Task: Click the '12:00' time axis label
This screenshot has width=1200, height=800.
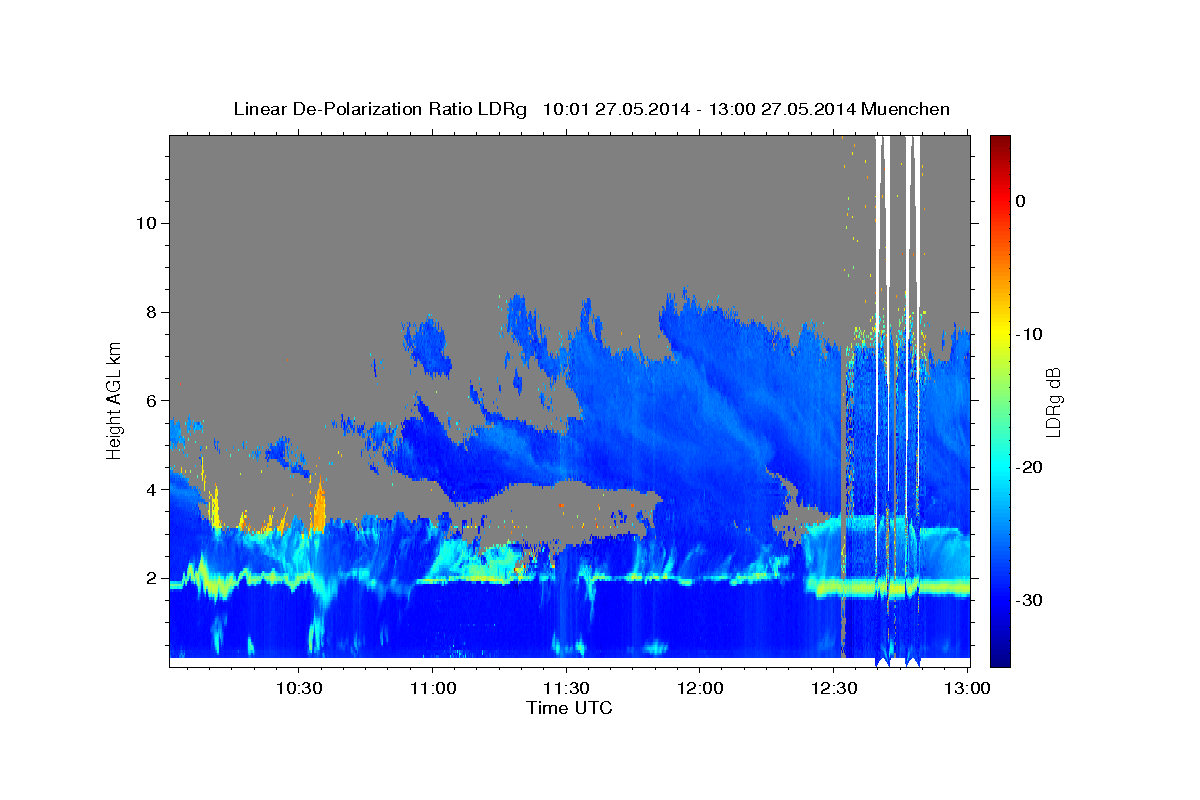Action: pyautogui.click(x=700, y=688)
